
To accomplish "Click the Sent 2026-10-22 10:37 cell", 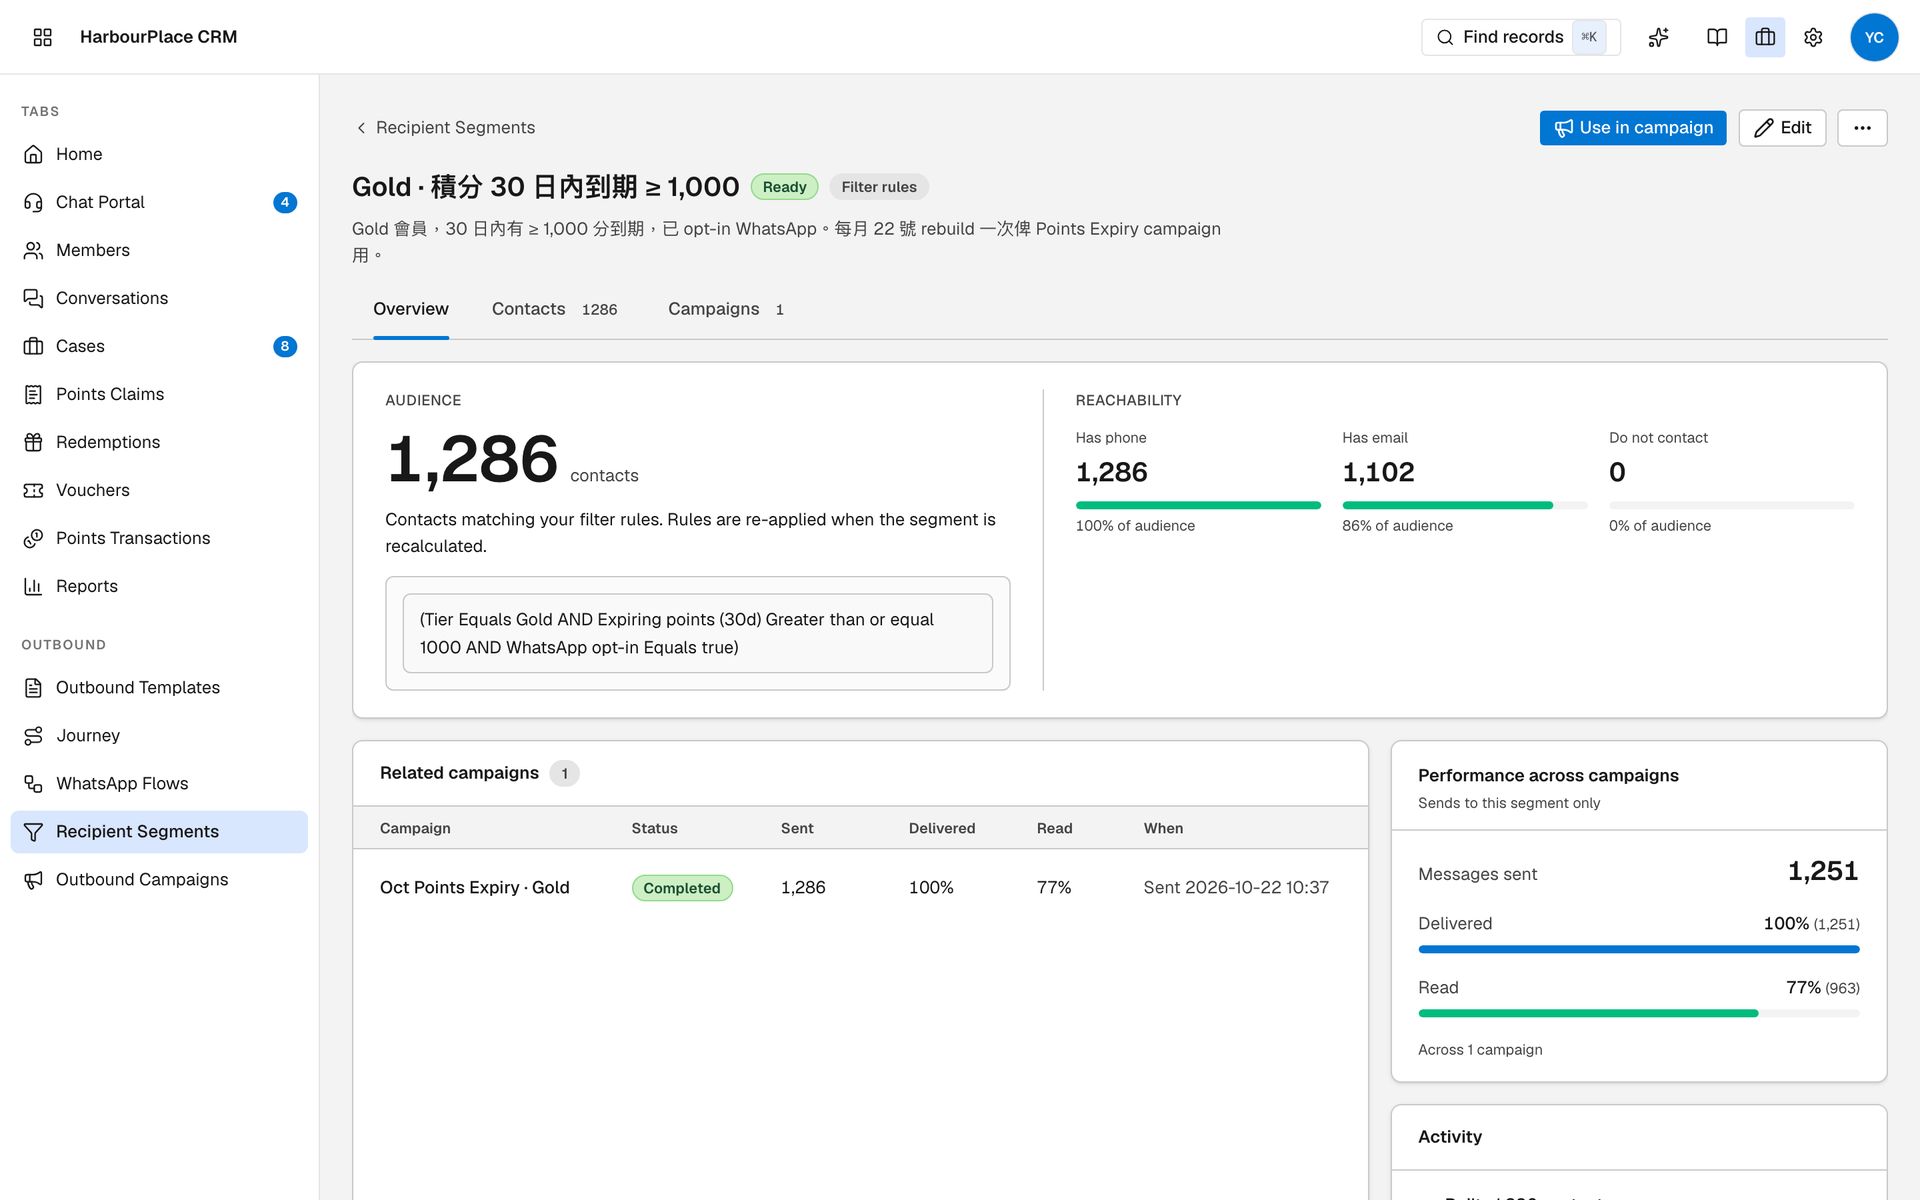I will pyautogui.click(x=1236, y=887).
